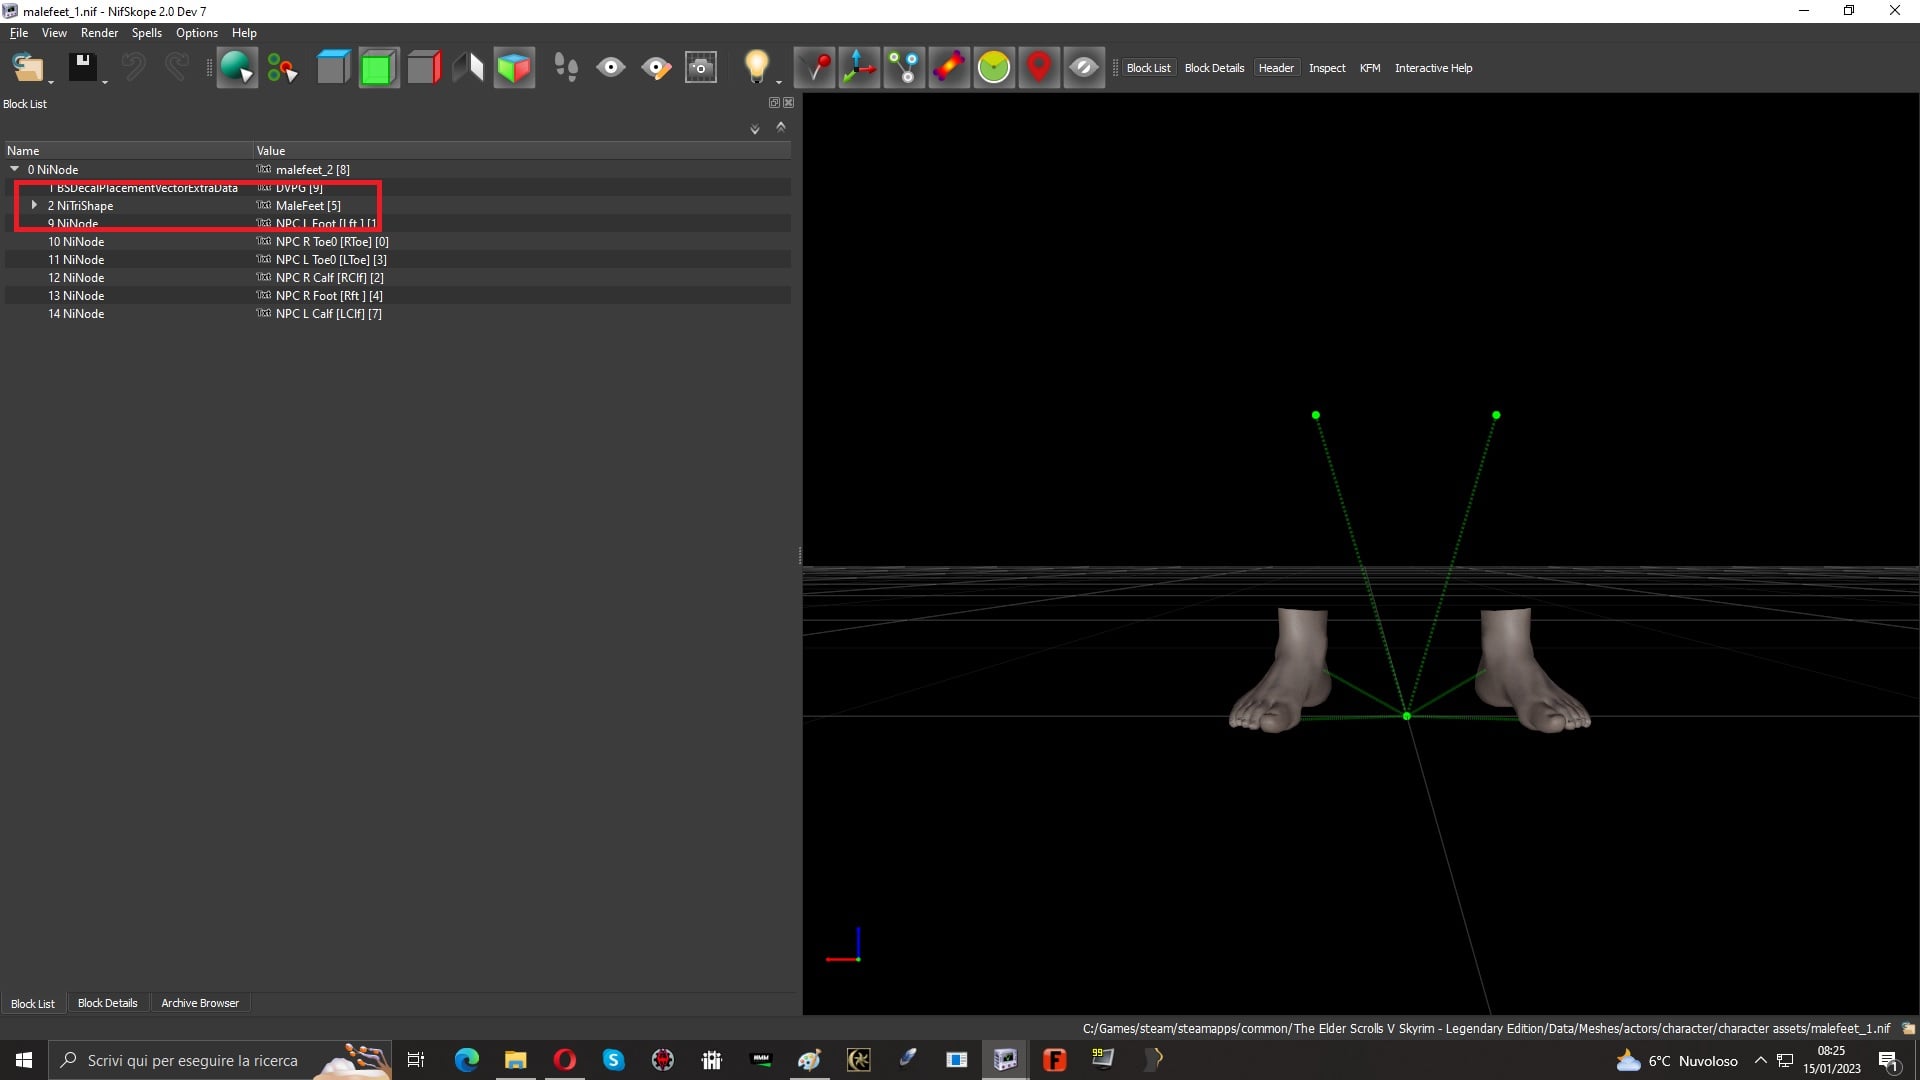The image size is (1920, 1080).
Task: Click the lighting lightbulb icon
Action: [757, 68]
